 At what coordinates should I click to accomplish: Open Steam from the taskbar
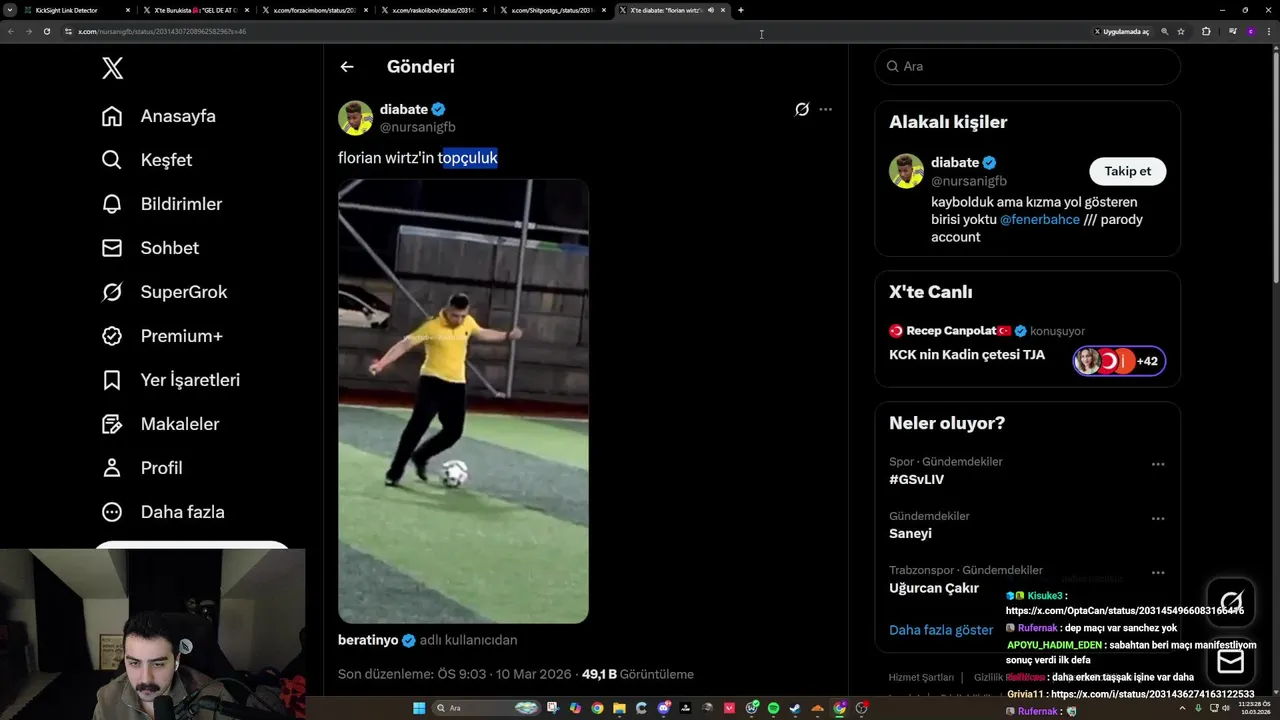(x=794, y=708)
